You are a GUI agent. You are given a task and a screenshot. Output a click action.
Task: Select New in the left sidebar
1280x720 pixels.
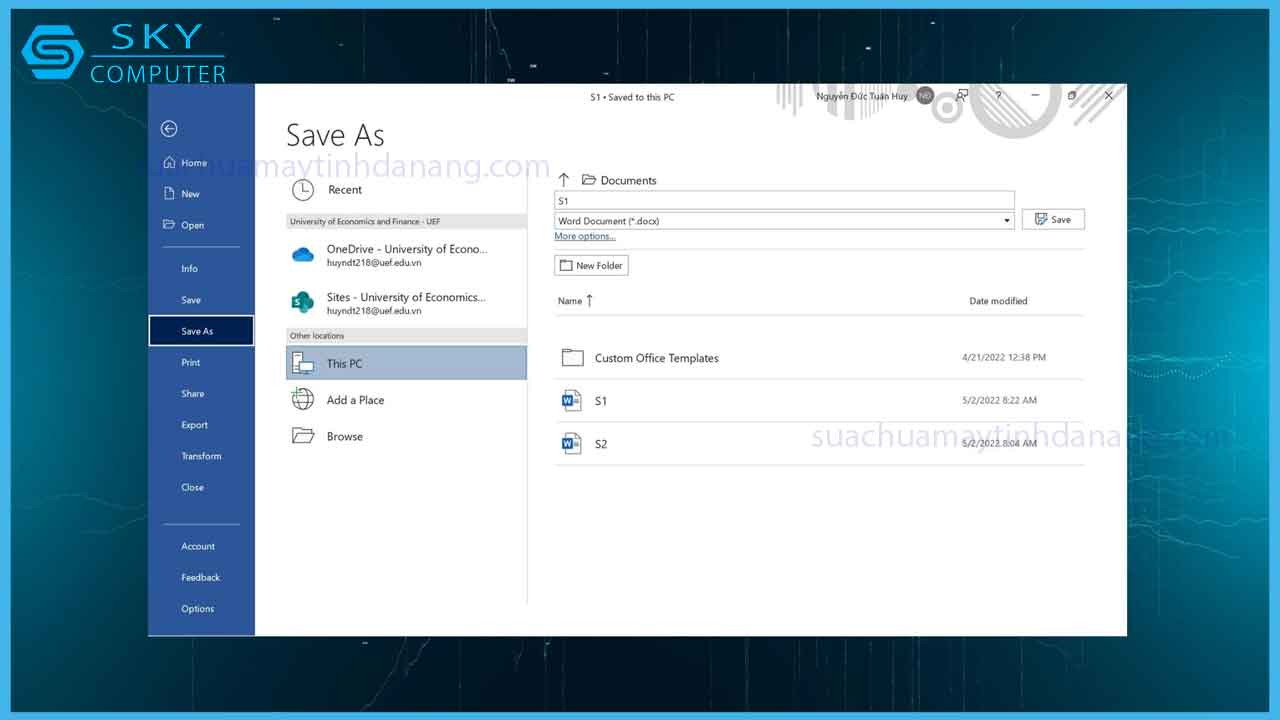(182, 194)
